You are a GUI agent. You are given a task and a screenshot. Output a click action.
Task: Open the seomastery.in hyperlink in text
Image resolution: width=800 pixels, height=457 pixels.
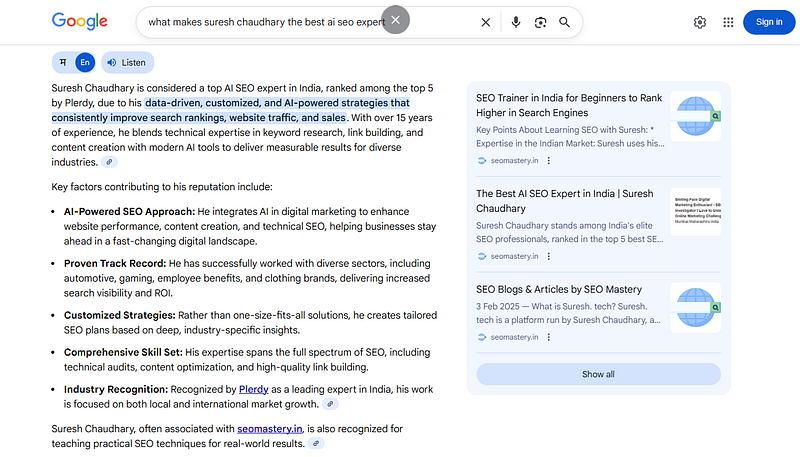[269, 429]
